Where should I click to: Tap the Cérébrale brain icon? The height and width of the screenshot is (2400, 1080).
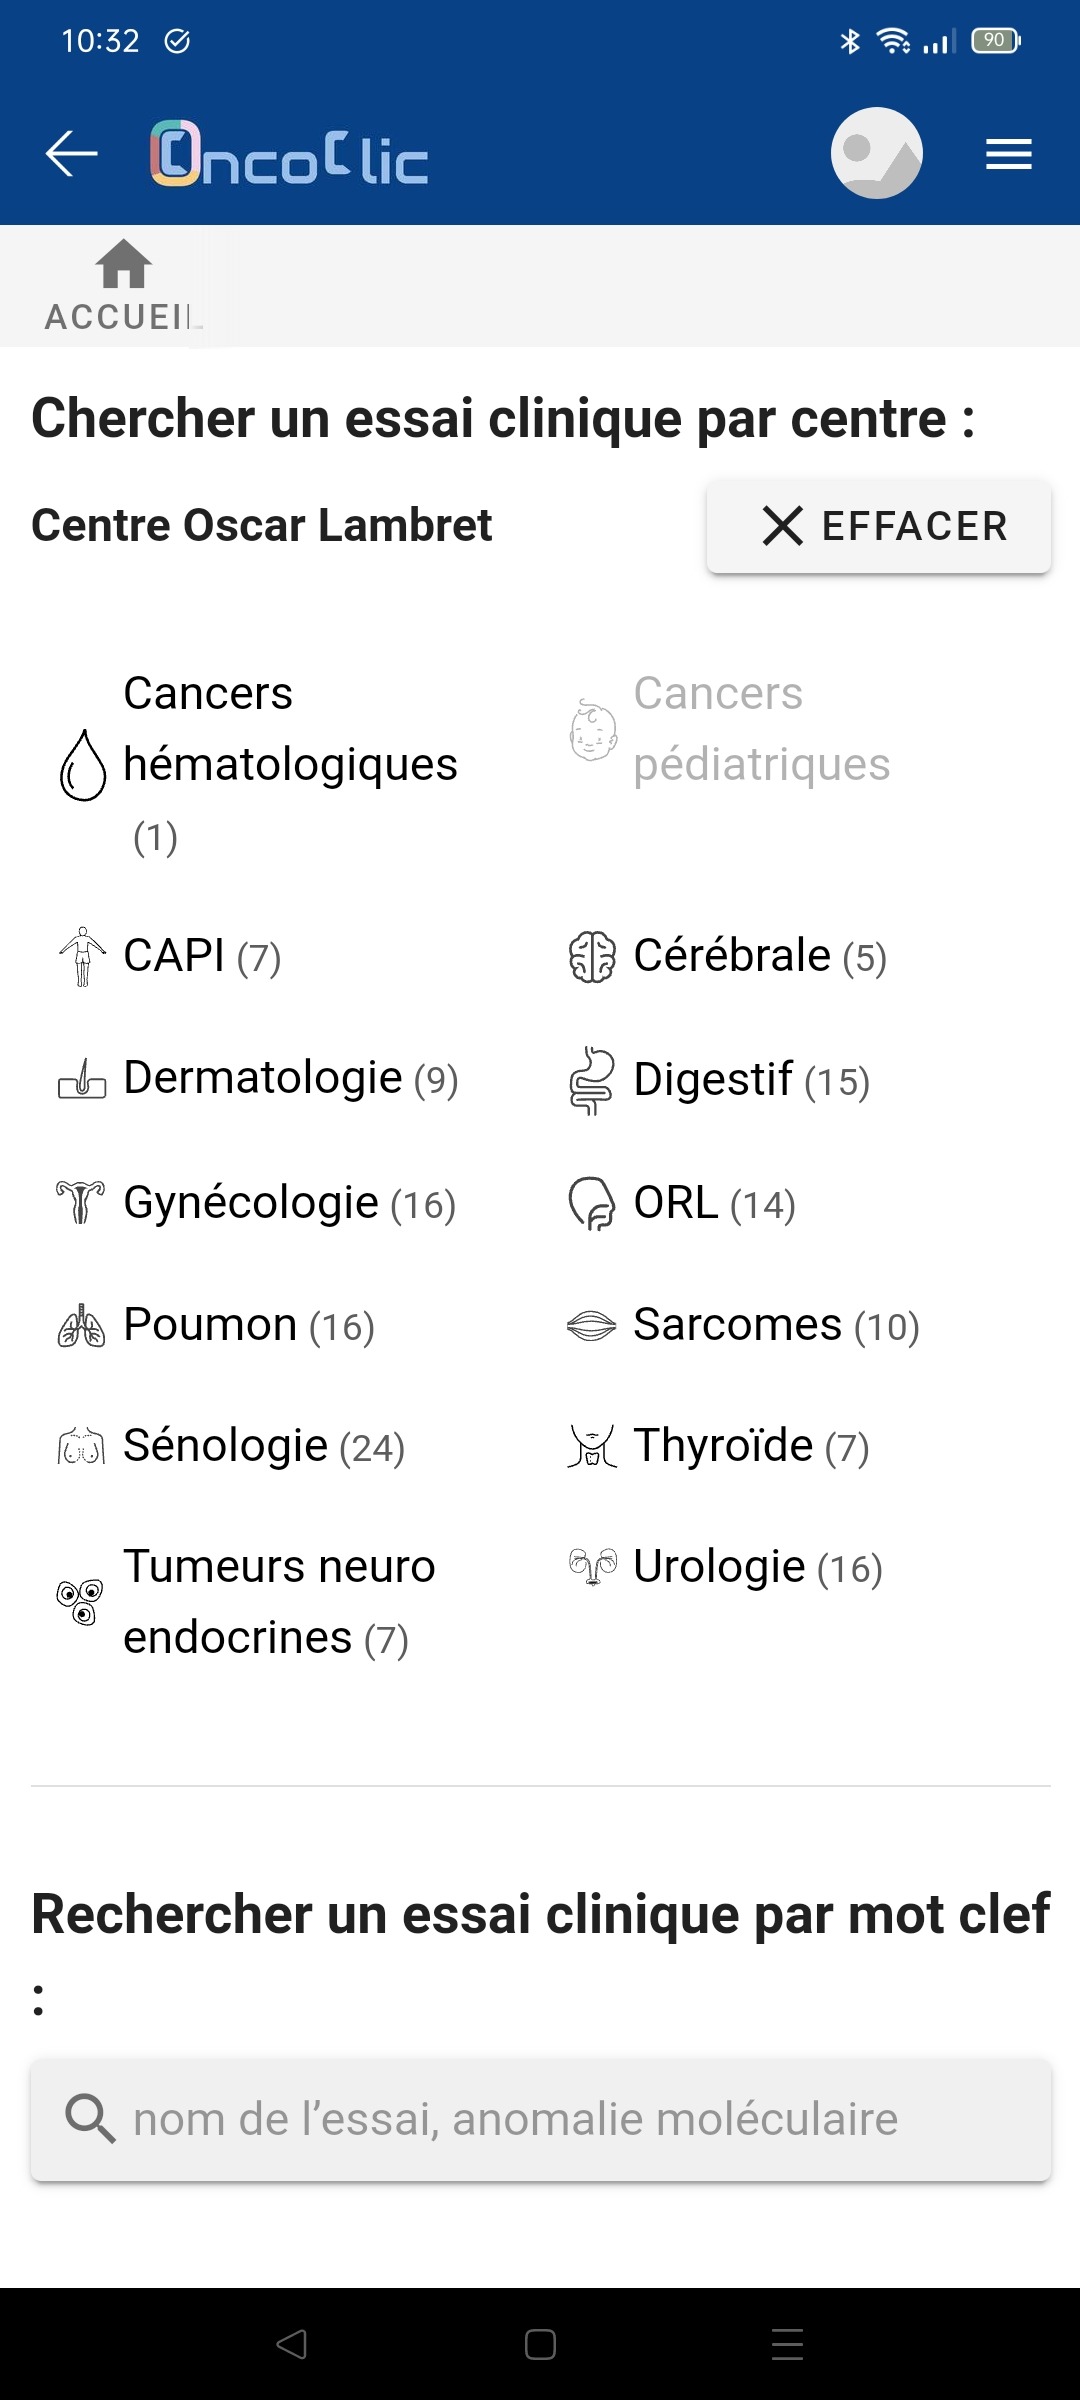tap(592, 957)
